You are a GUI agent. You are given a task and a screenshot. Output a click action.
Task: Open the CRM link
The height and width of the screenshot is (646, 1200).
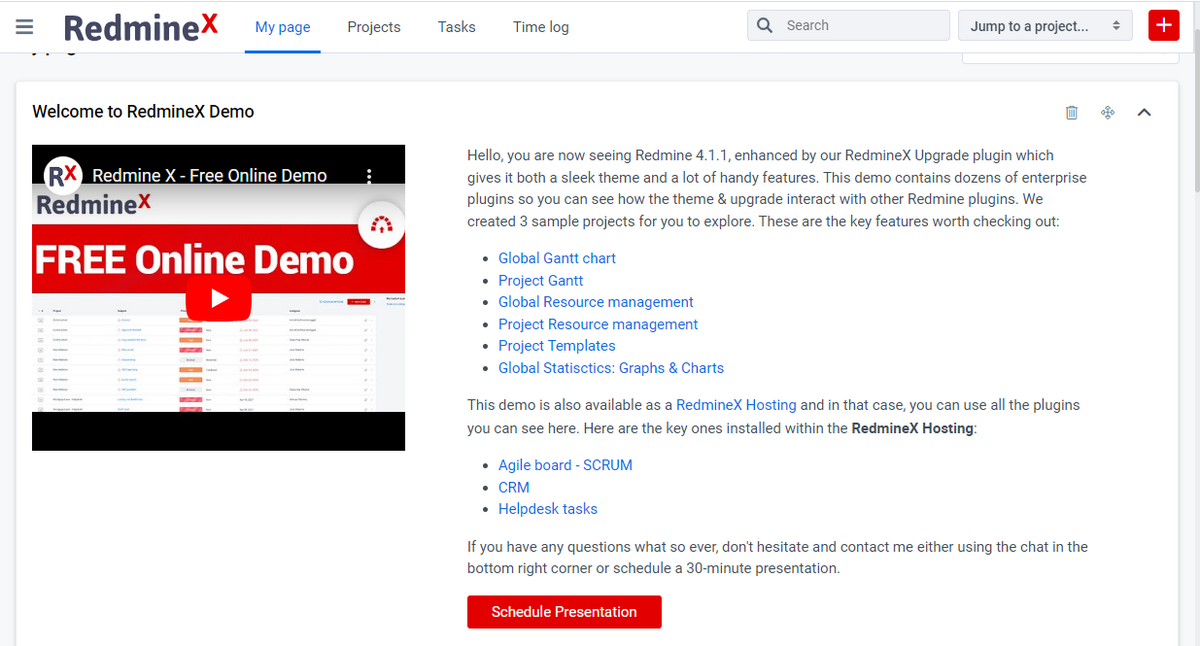514,487
